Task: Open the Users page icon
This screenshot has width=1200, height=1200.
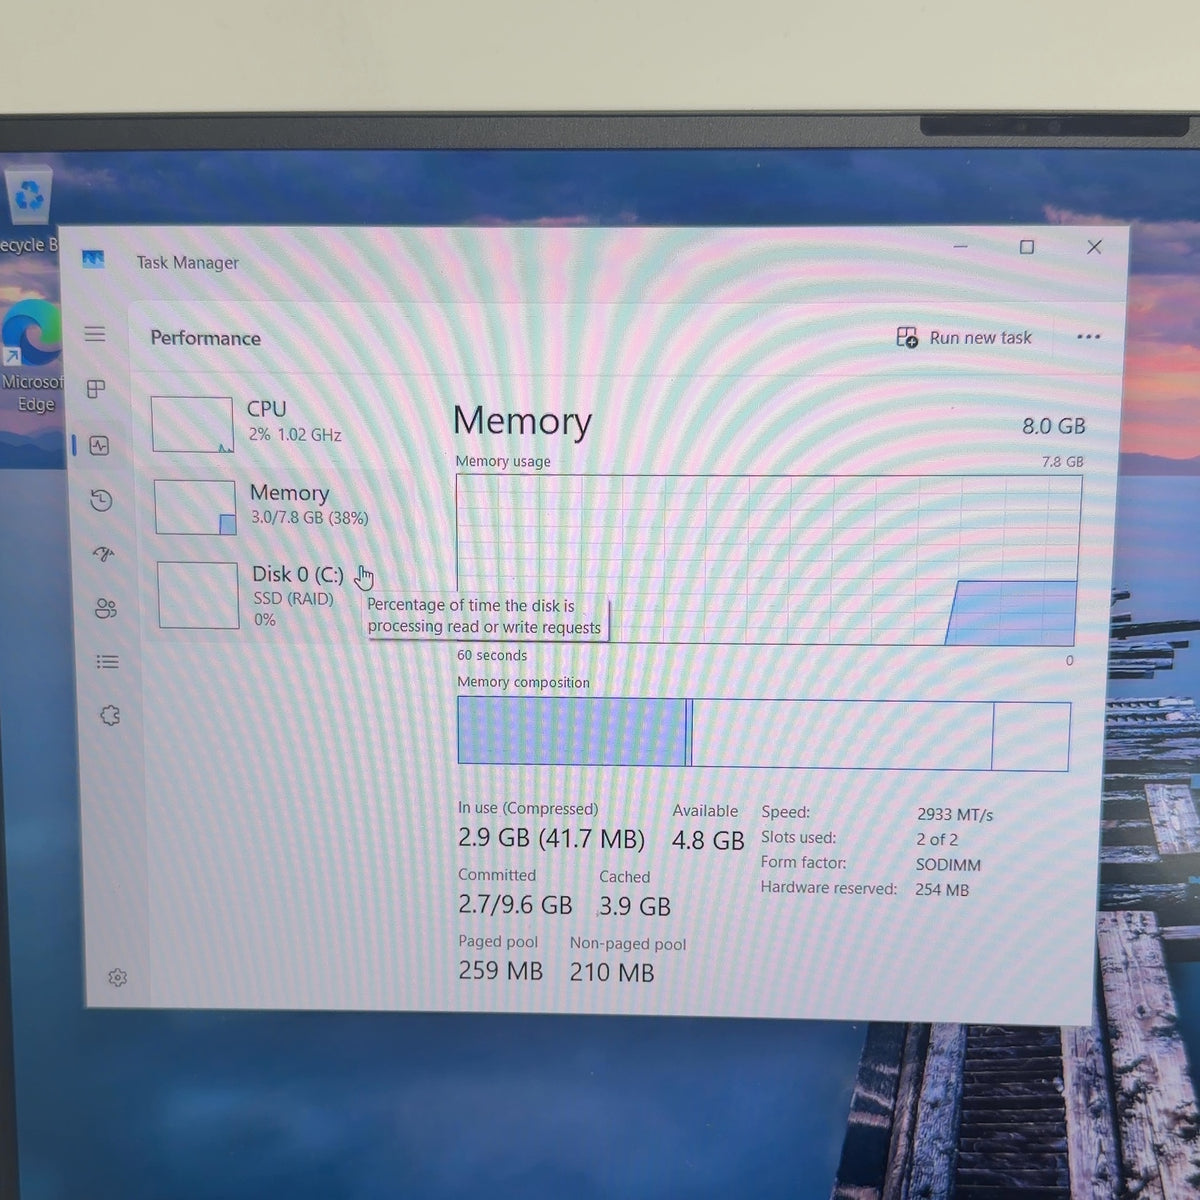Action: click(x=106, y=608)
